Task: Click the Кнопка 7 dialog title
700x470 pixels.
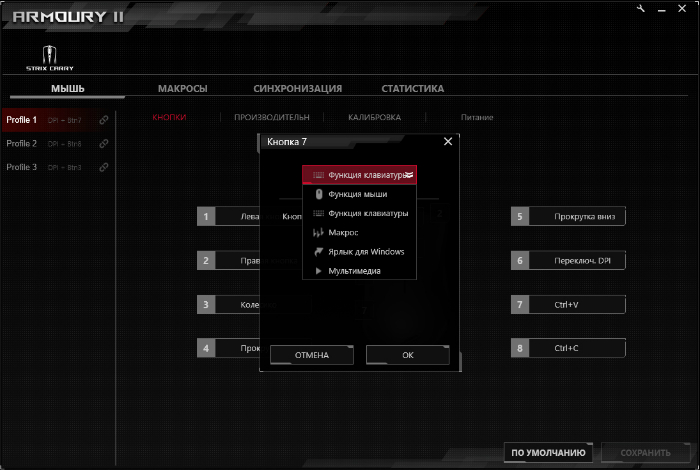Action: tap(287, 141)
